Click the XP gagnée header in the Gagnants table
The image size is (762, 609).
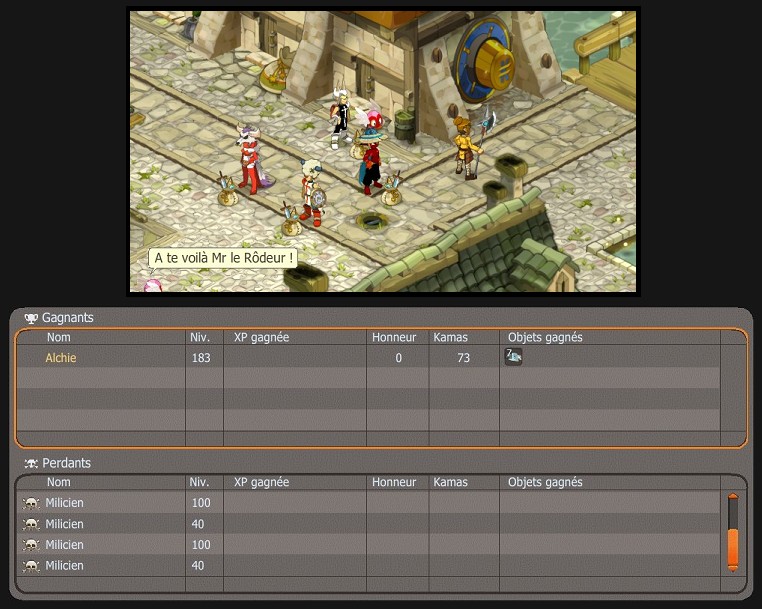pos(261,337)
